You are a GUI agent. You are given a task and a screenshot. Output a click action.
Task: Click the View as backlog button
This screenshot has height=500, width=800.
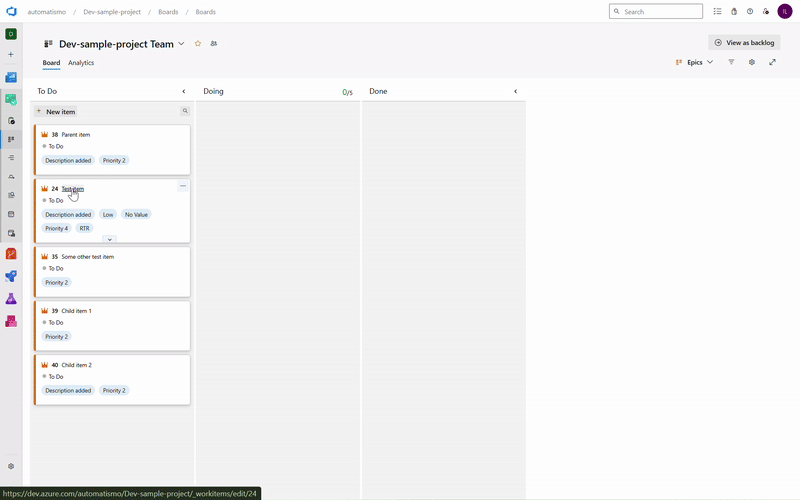744,43
